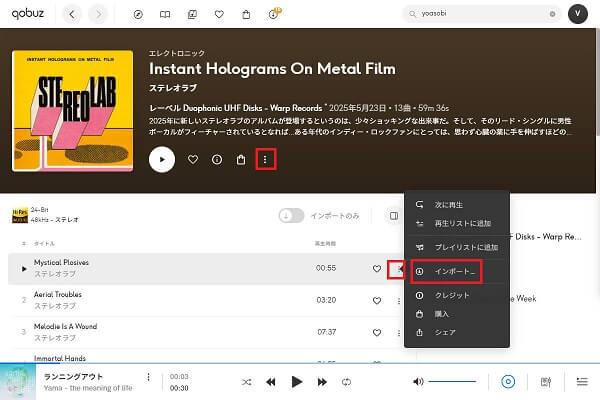Mute with the volume speaker icon

pos(418,381)
